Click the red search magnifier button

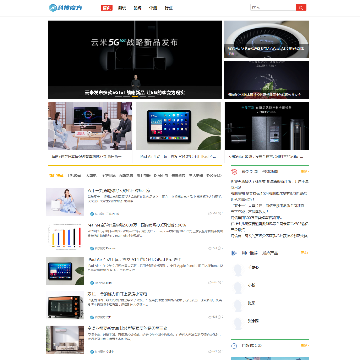tap(301, 7)
